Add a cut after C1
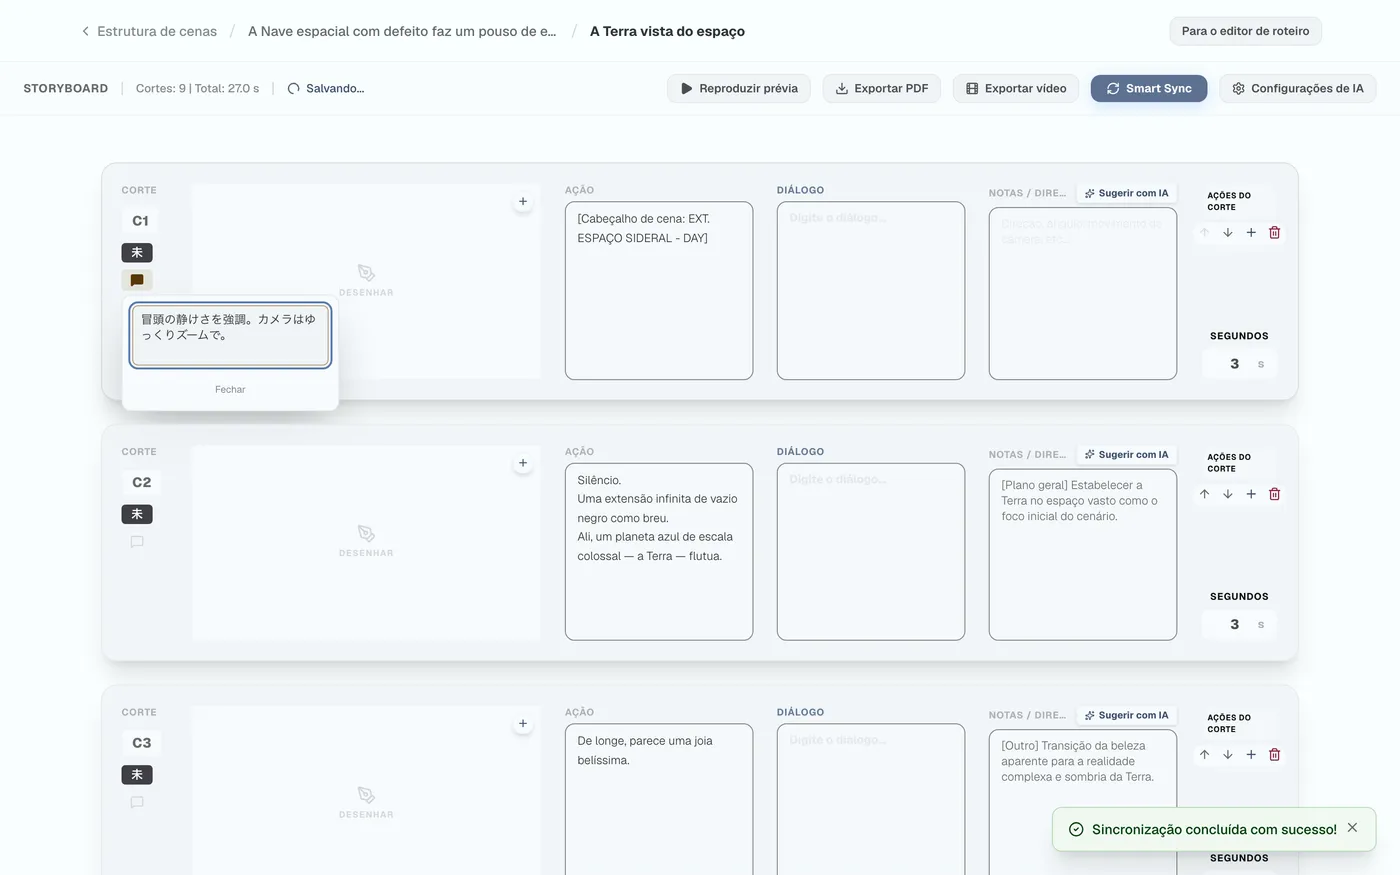Viewport: 1400px width, 875px height. pyautogui.click(x=1251, y=232)
